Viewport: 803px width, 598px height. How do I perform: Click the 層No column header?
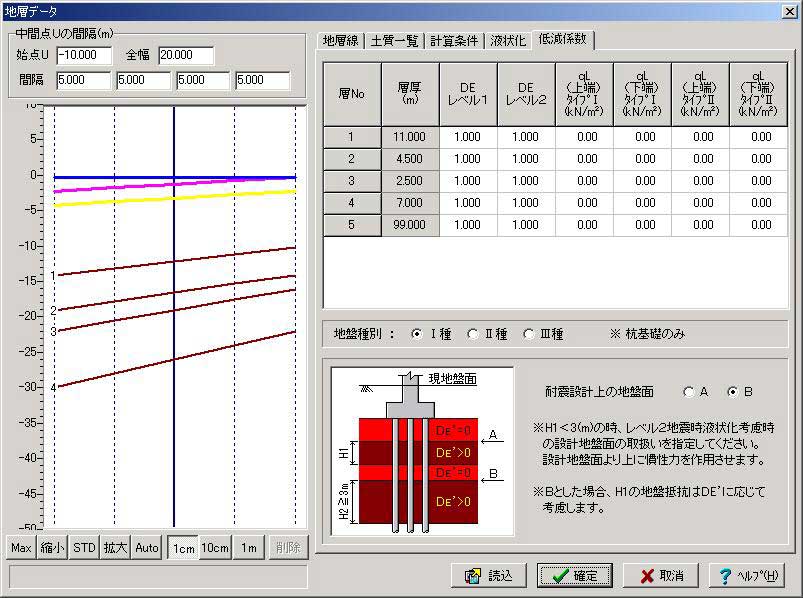point(352,94)
